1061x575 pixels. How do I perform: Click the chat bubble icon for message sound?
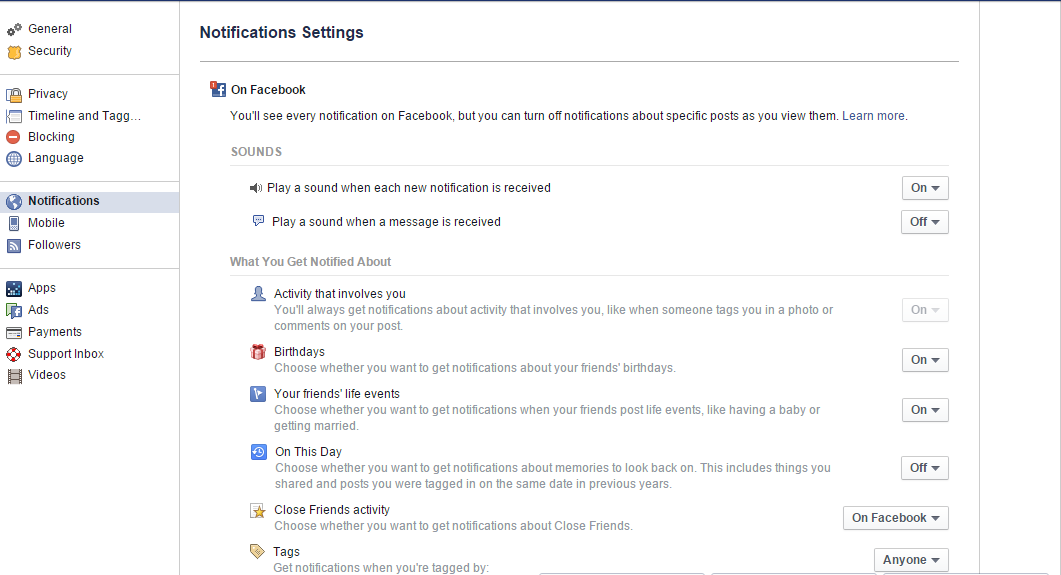pos(258,221)
